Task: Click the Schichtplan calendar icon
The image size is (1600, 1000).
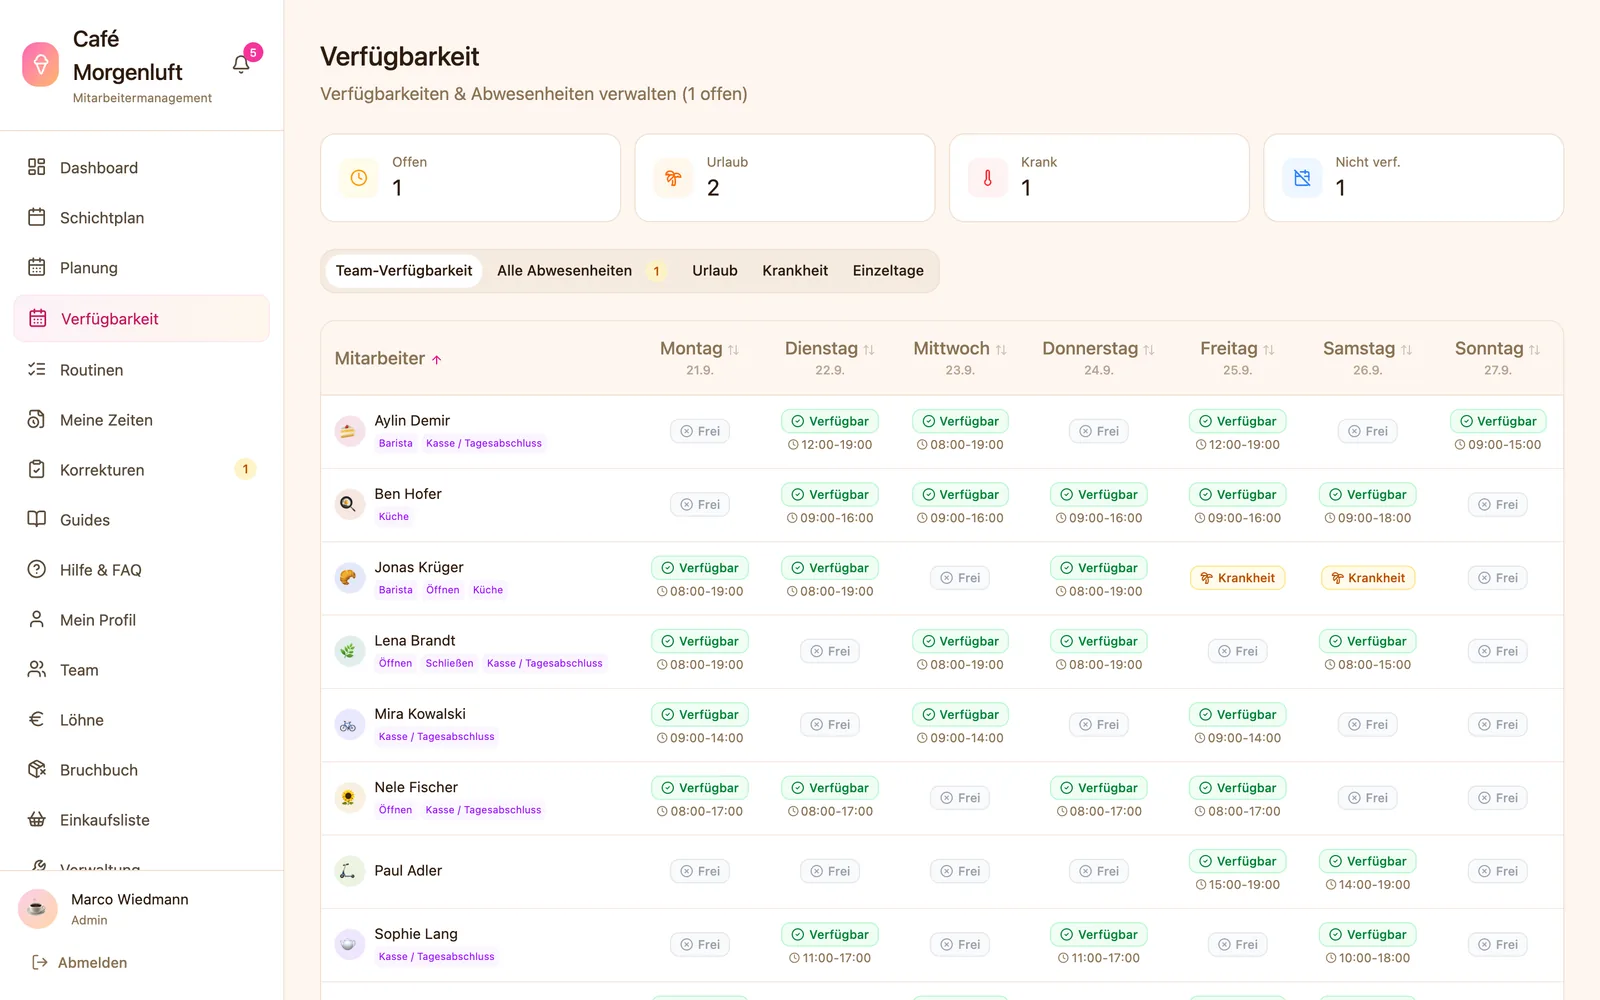Action: click(37, 217)
